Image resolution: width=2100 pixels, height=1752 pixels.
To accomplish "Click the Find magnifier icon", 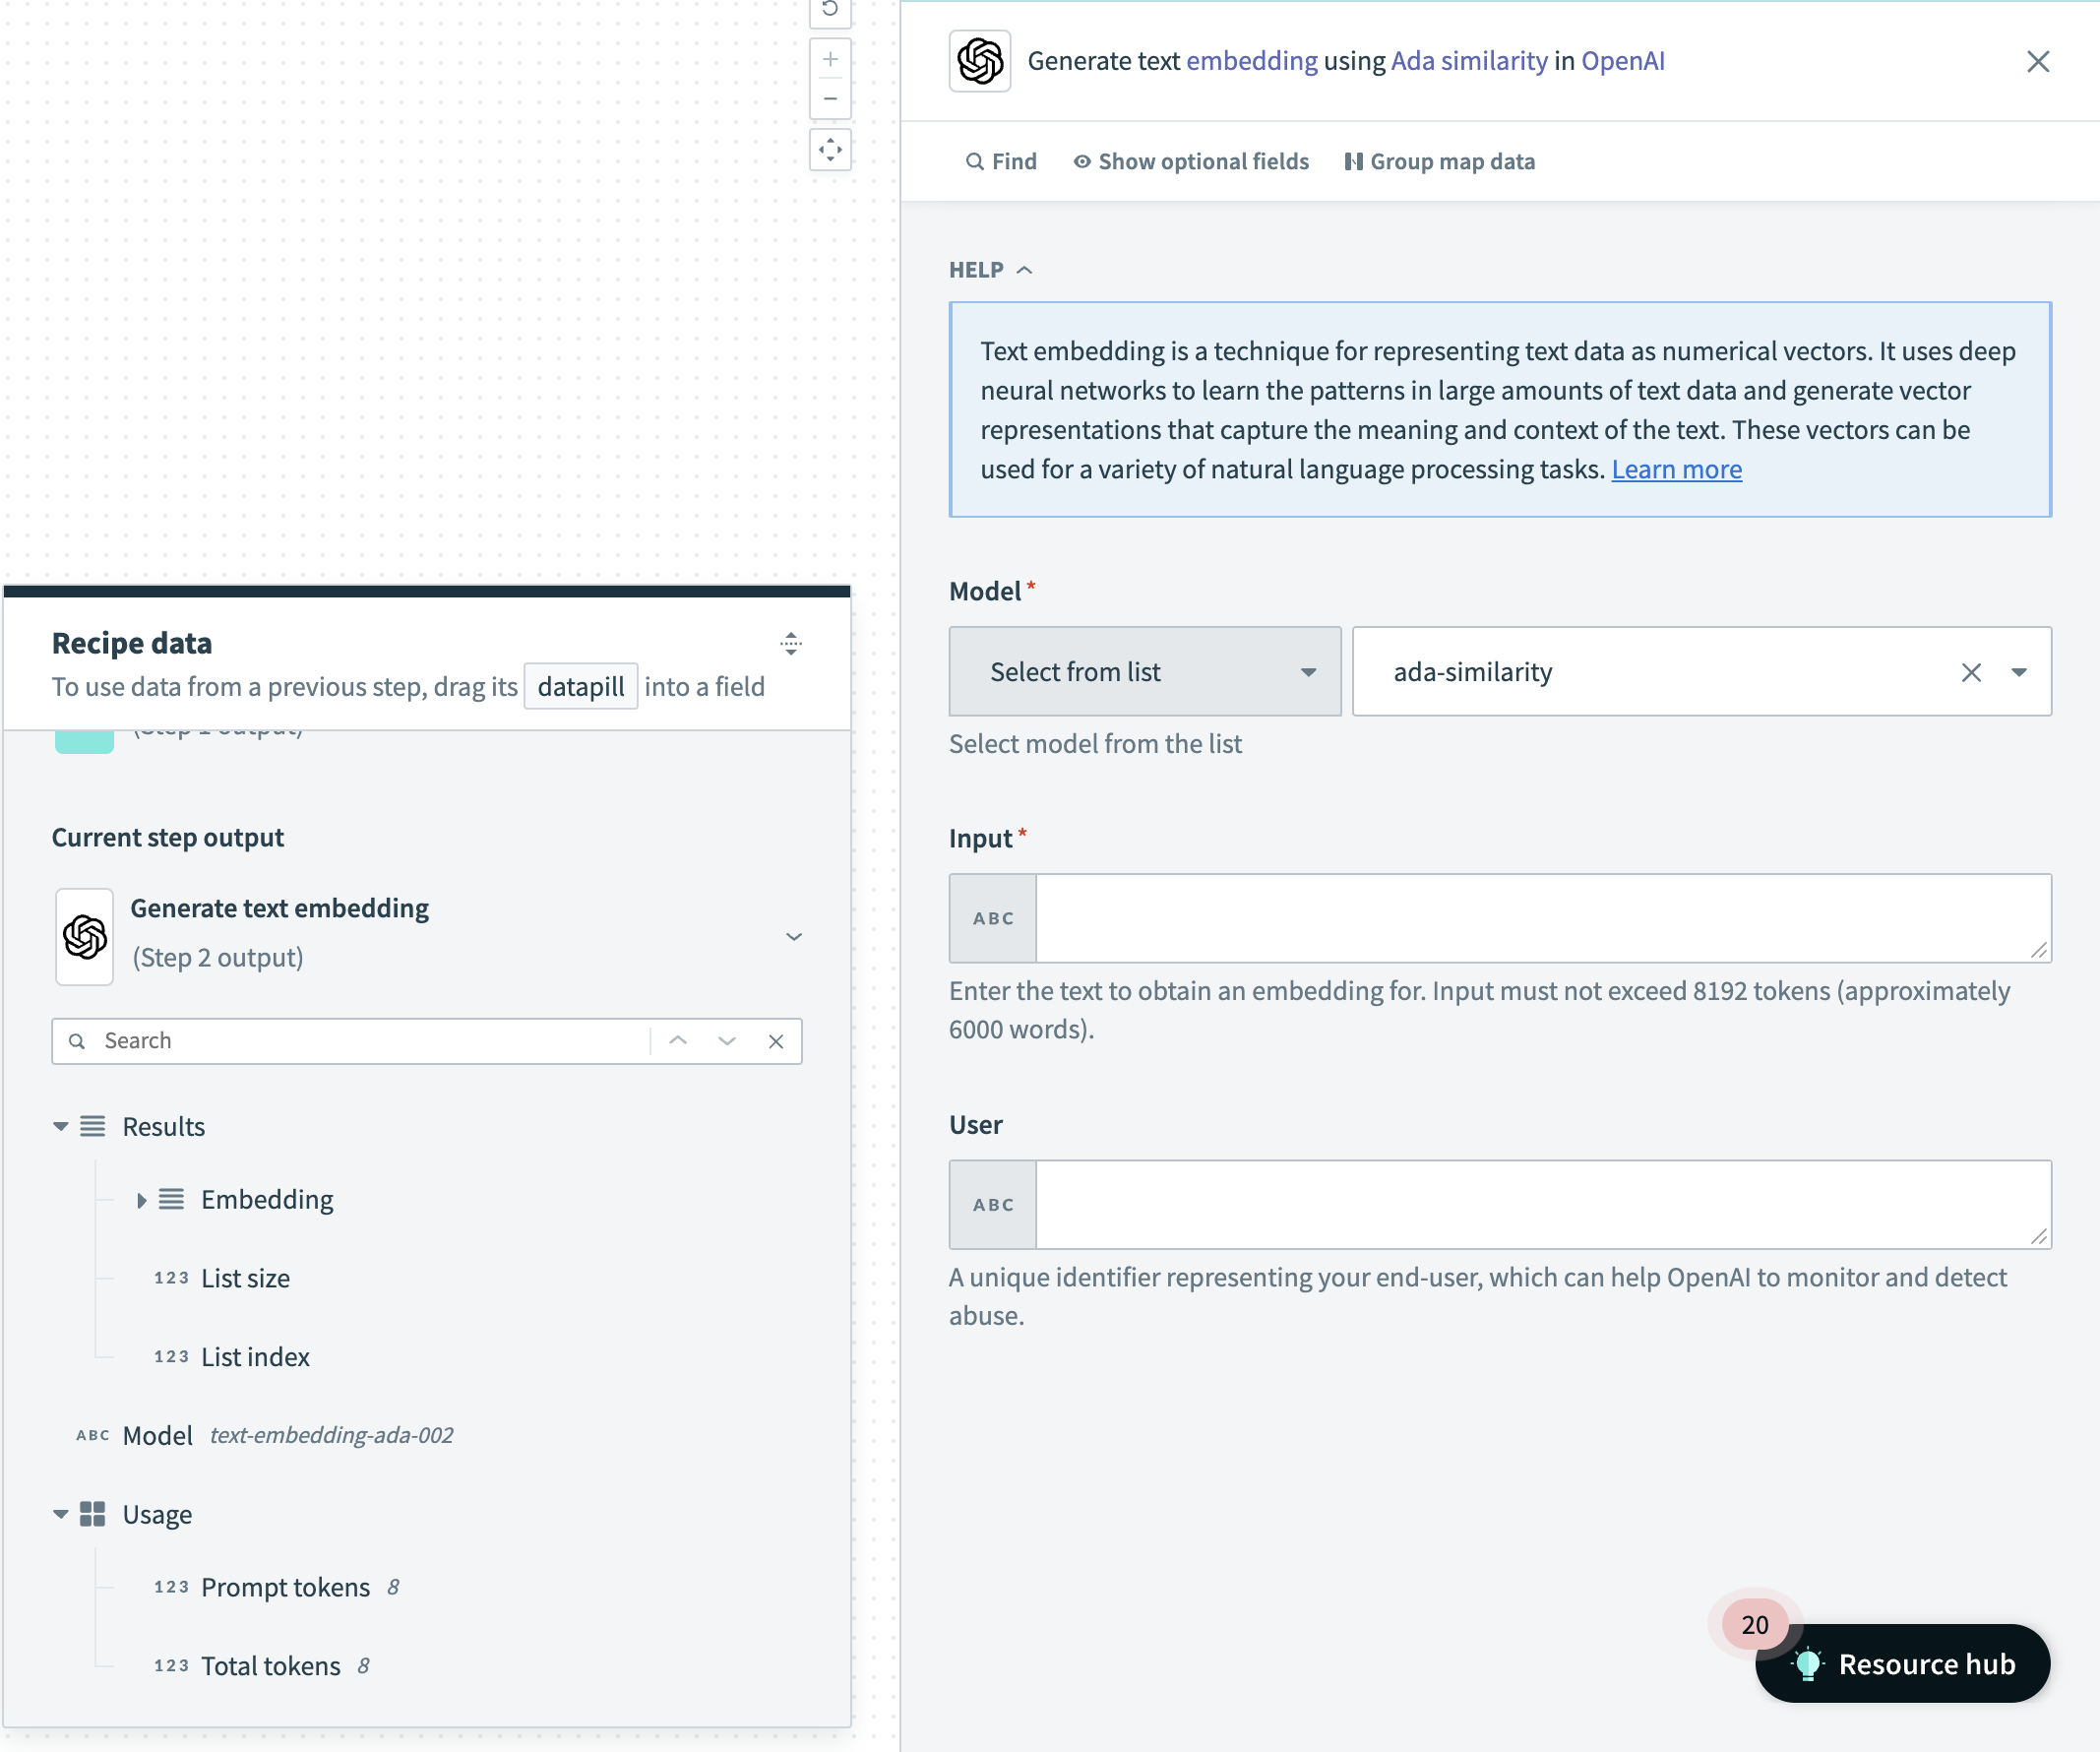I will click(x=975, y=161).
